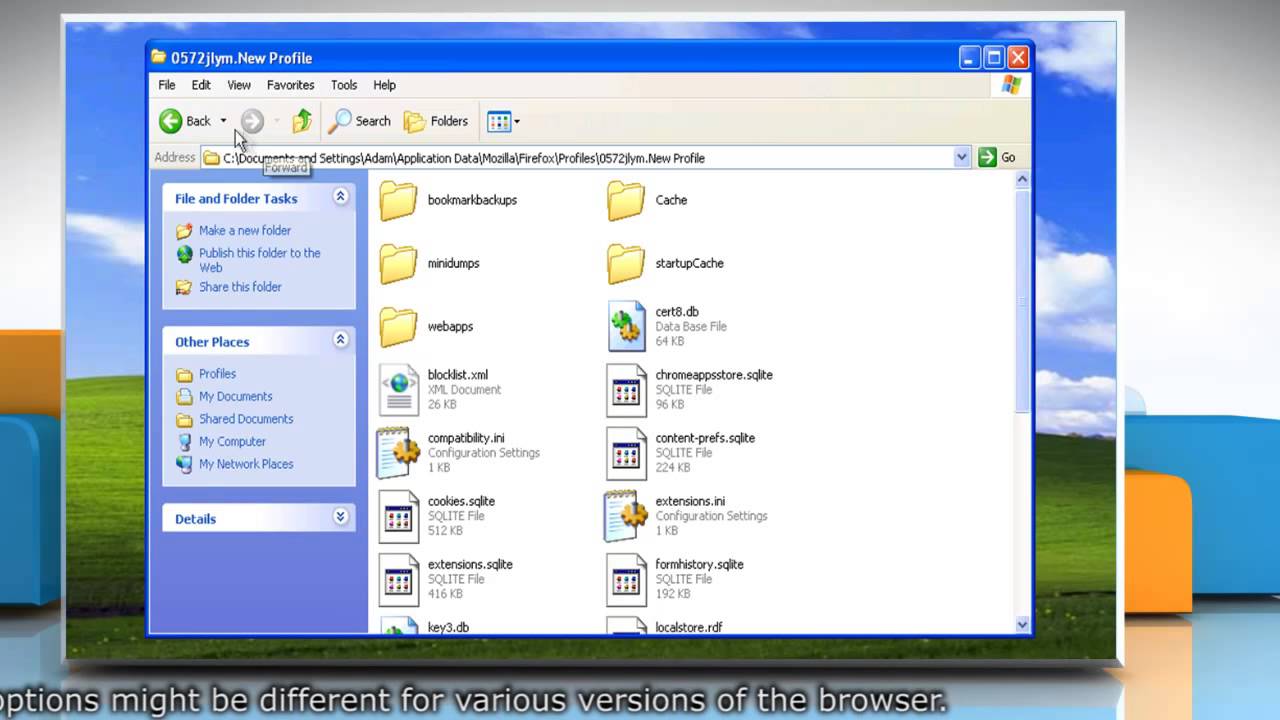
Task: Open Profiles in Other Places
Action: [217, 374]
